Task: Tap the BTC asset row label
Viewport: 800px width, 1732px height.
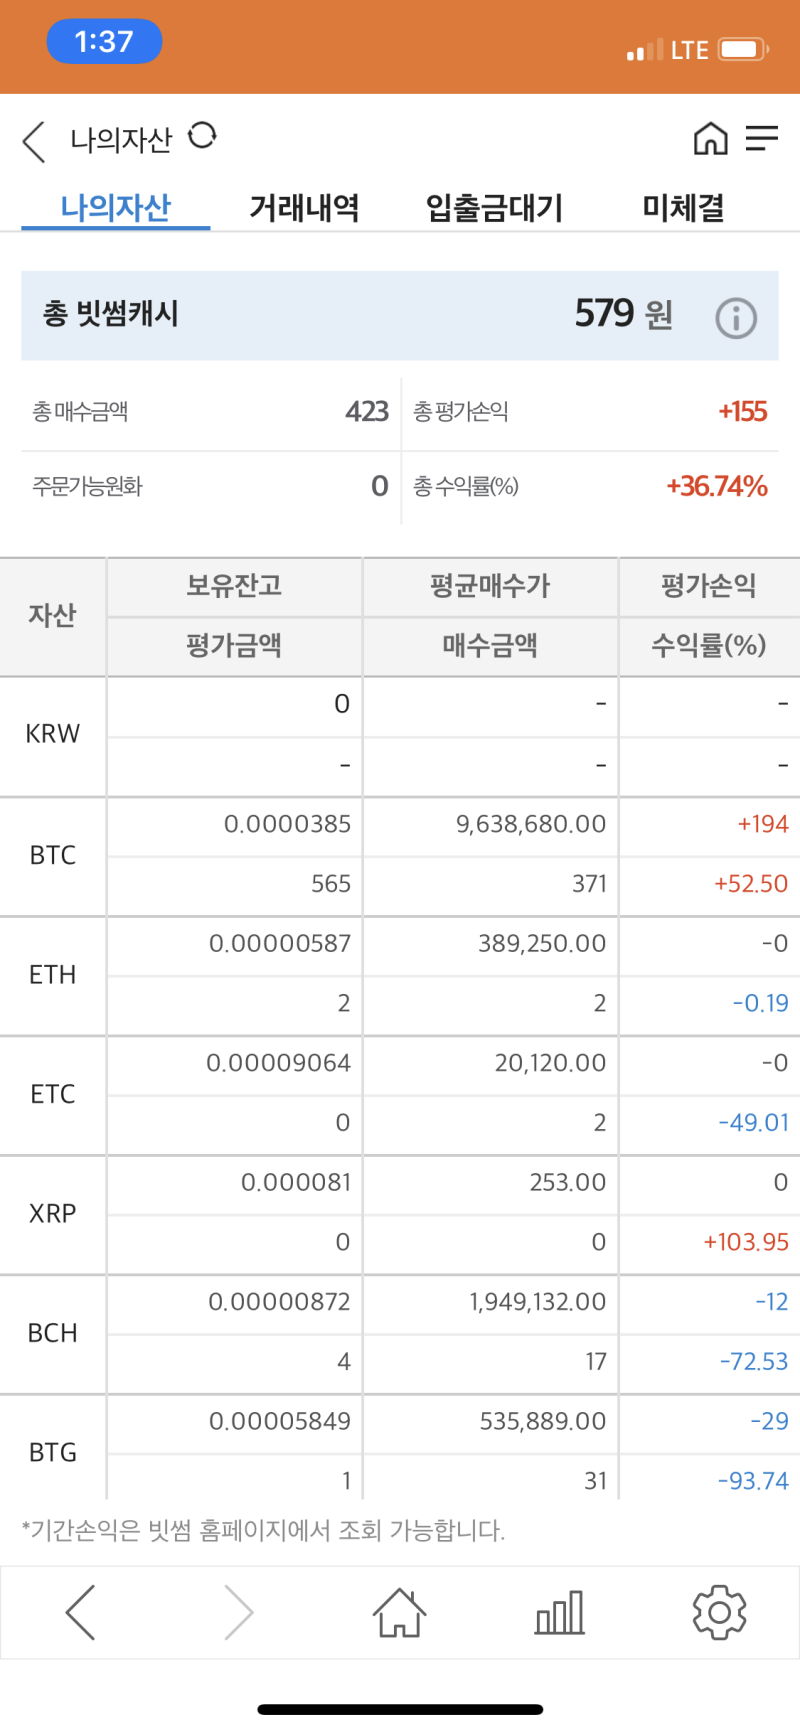Action: click(x=53, y=855)
